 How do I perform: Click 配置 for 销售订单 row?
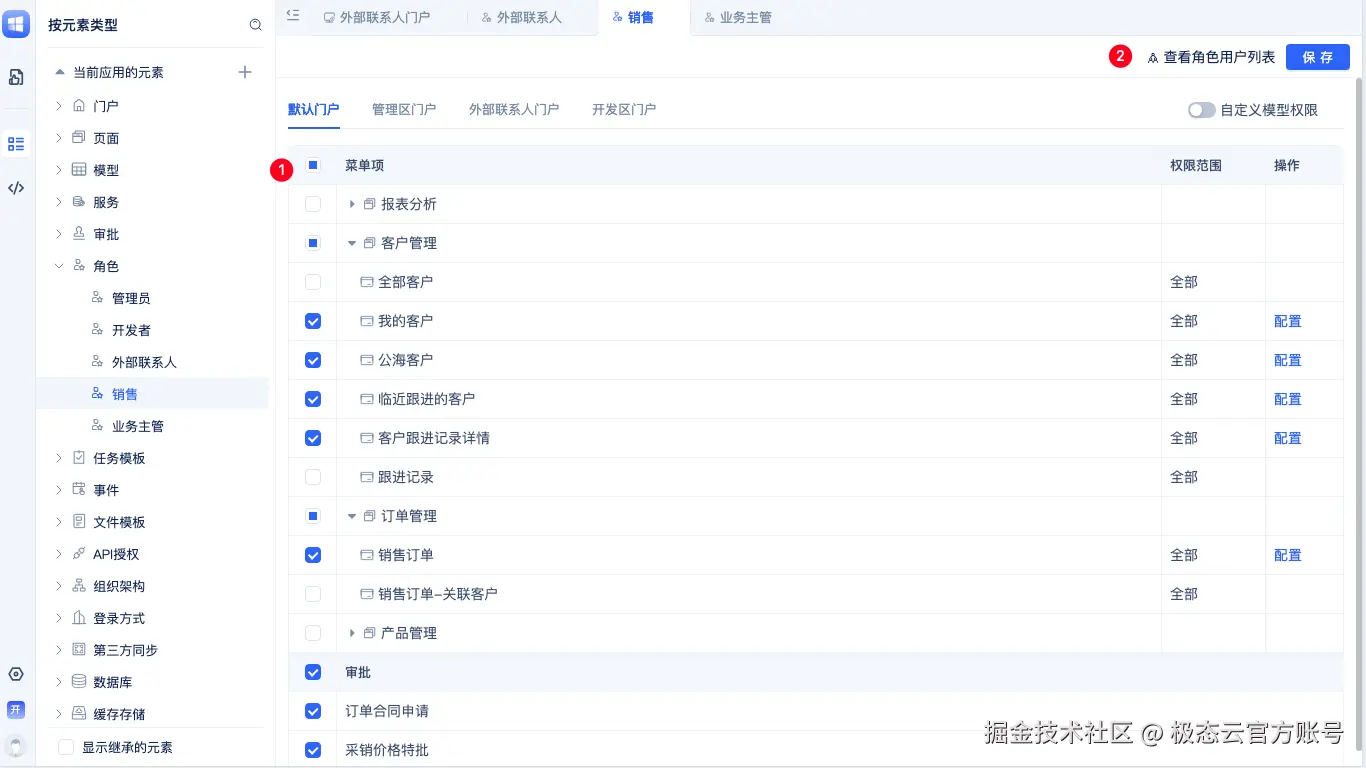(x=1288, y=555)
